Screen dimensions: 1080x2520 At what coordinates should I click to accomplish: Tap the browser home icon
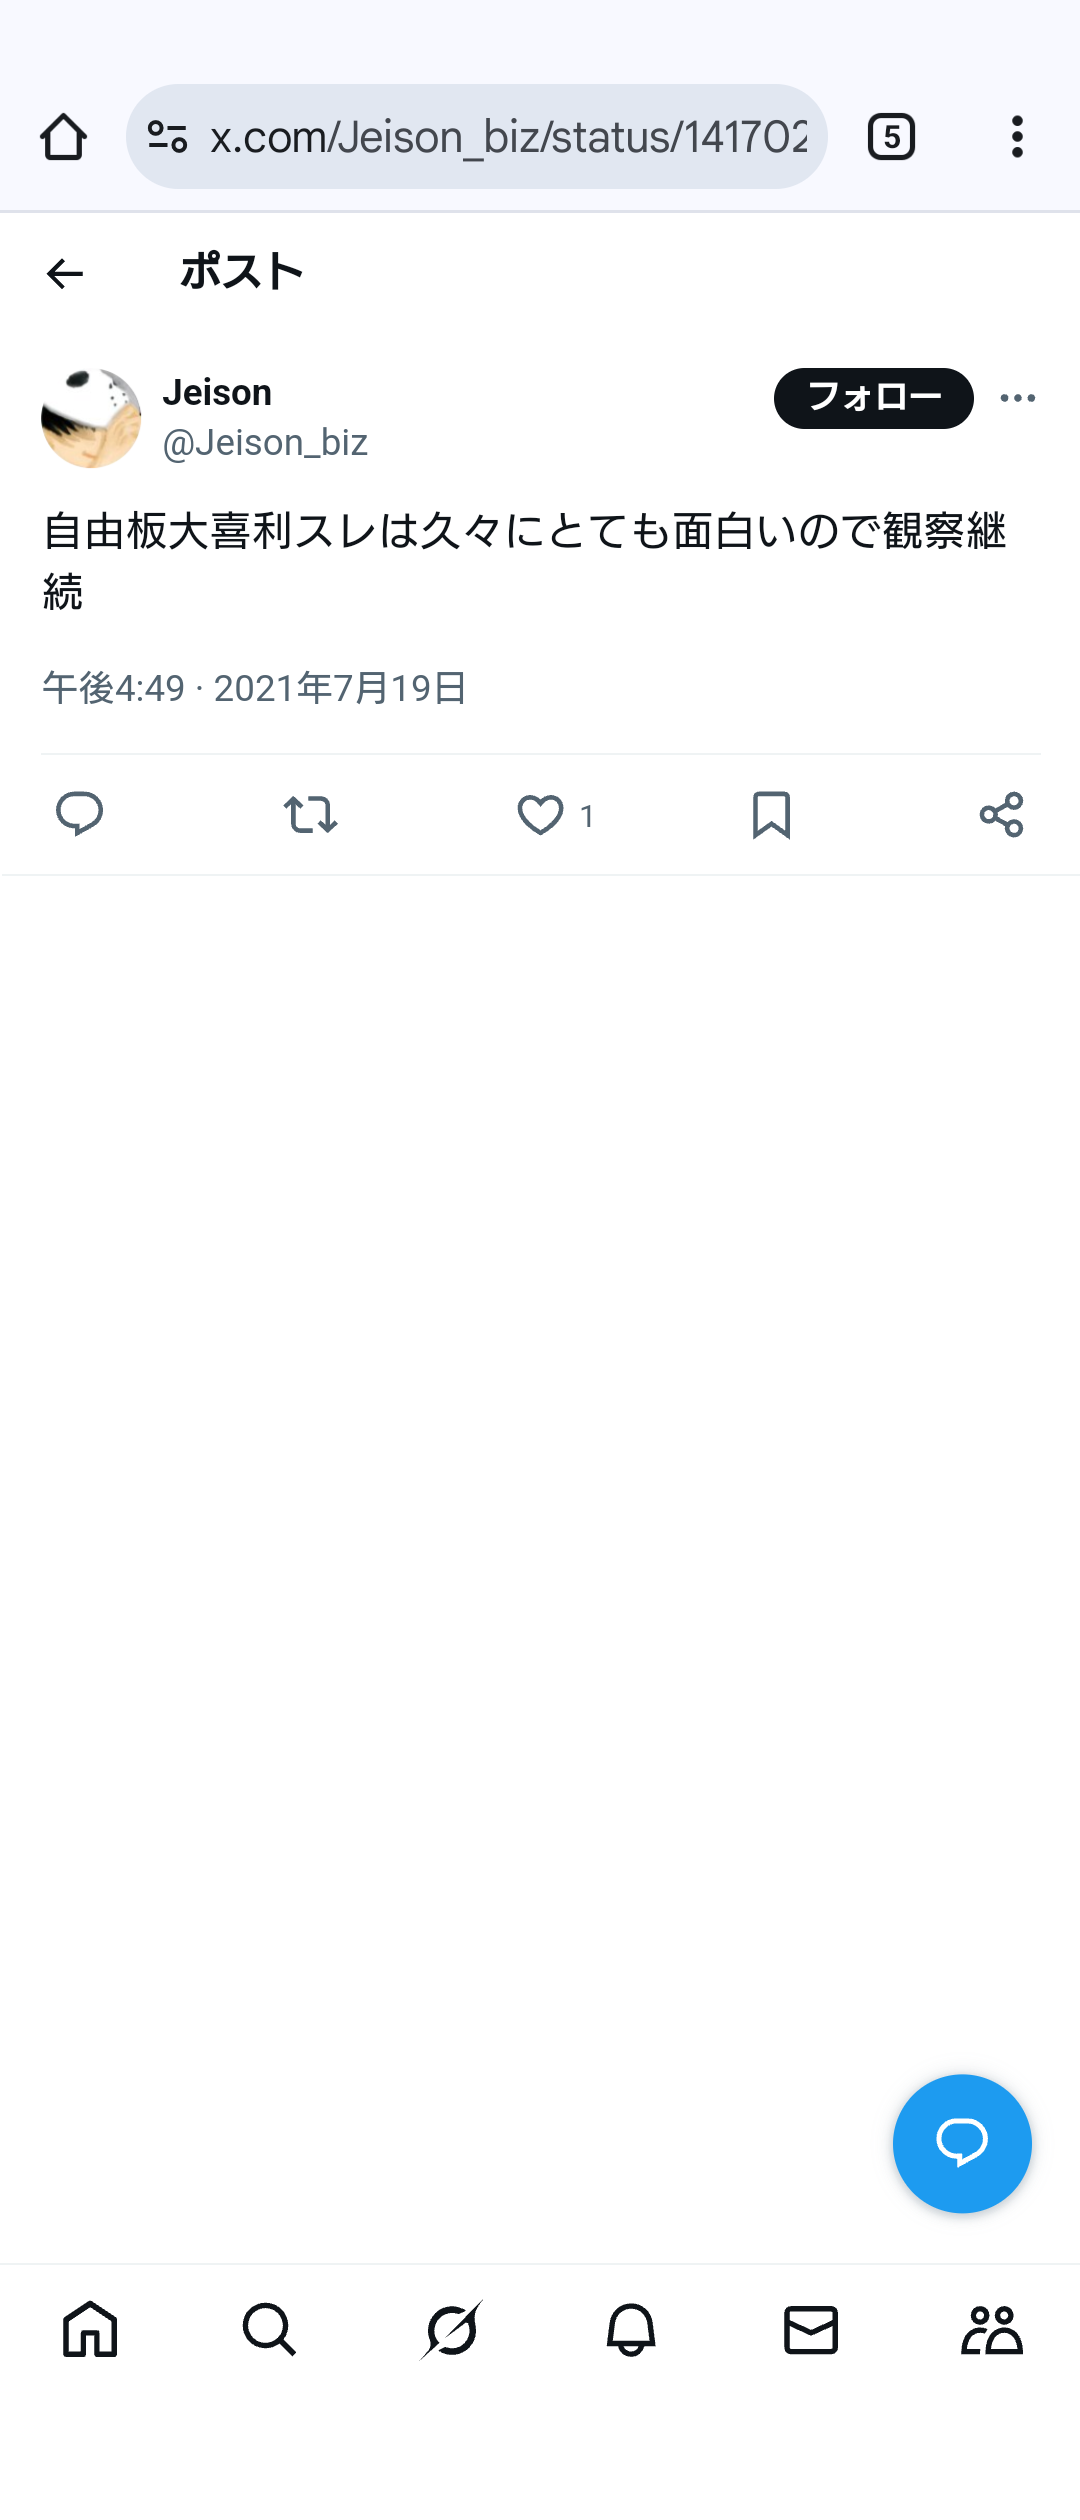[x=63, y=137]
